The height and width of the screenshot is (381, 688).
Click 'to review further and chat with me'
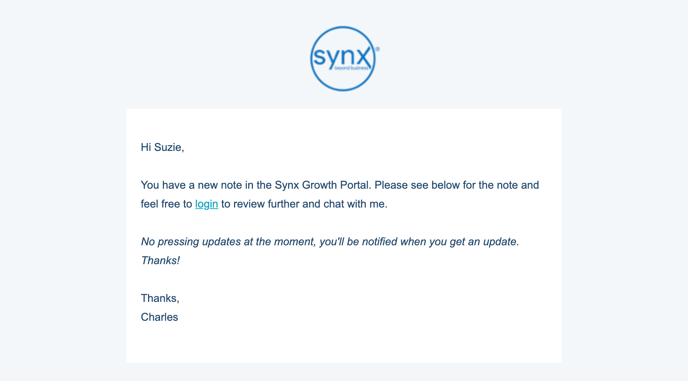[x=304, y=204]
